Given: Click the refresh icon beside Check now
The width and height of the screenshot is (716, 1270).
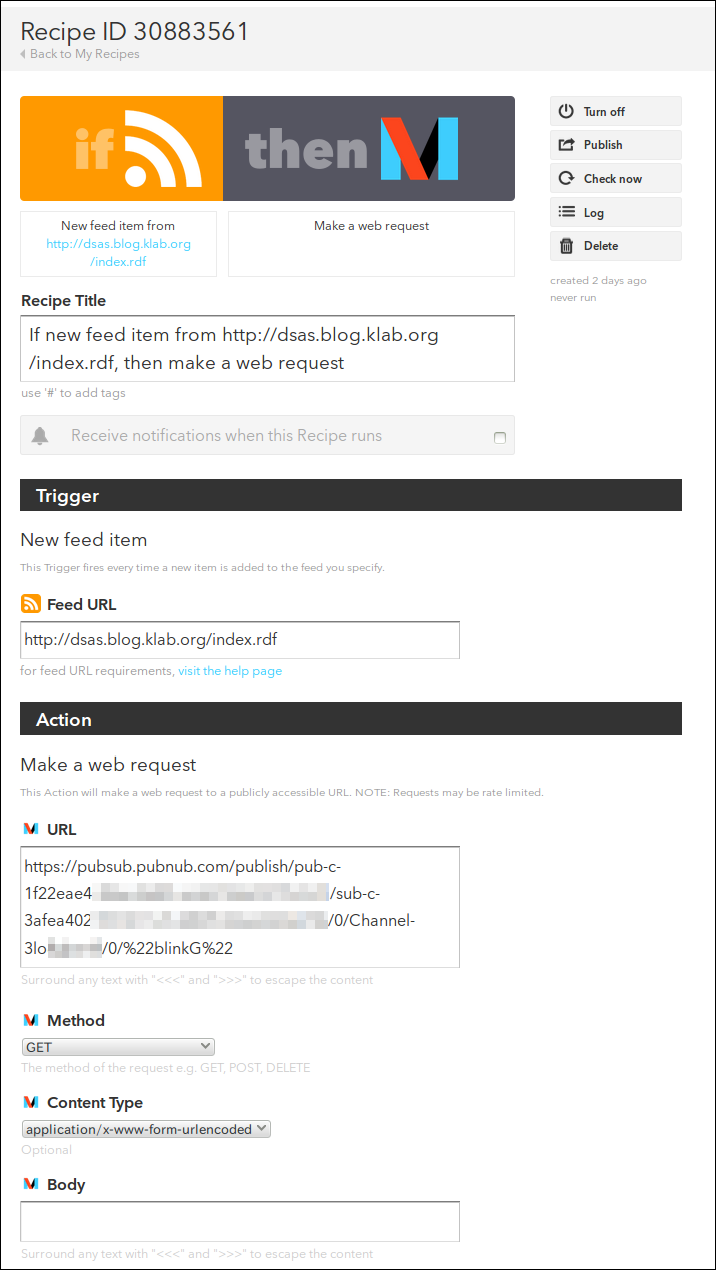Looking at the screenshot, I should (x=566, y=179).
